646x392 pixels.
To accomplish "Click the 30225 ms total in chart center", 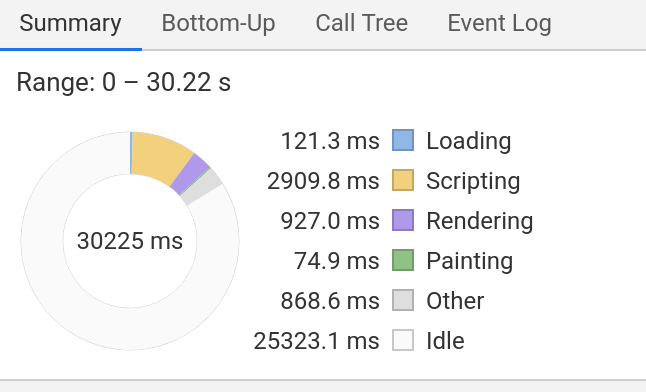I will [130, 241].
